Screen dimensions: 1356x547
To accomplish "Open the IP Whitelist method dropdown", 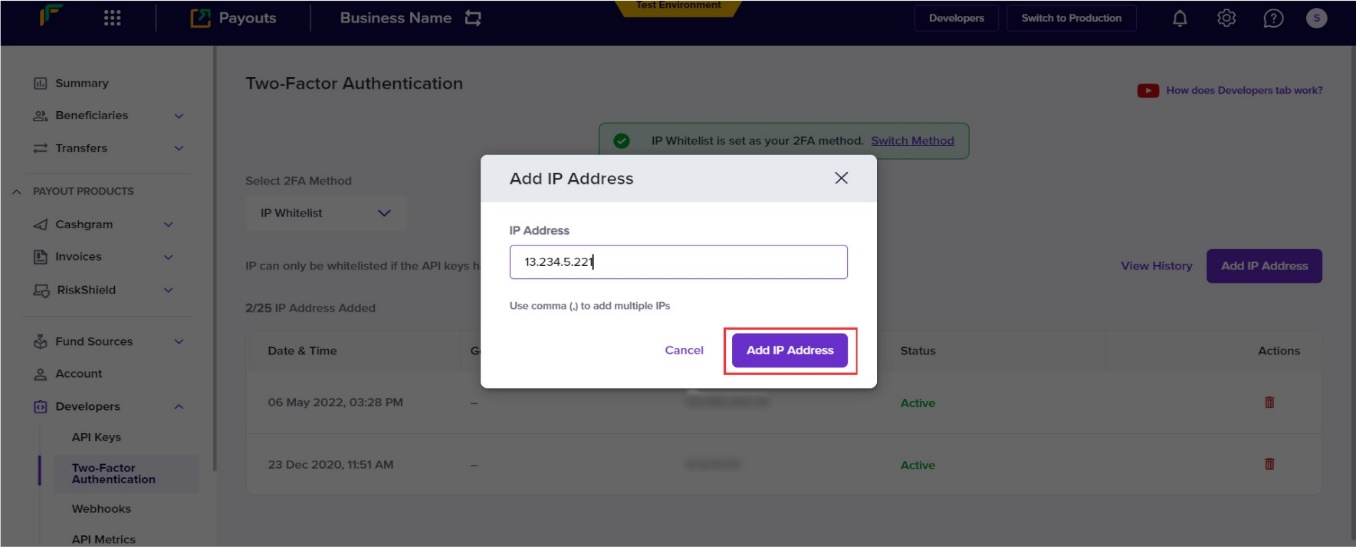I will coord(326,213).
